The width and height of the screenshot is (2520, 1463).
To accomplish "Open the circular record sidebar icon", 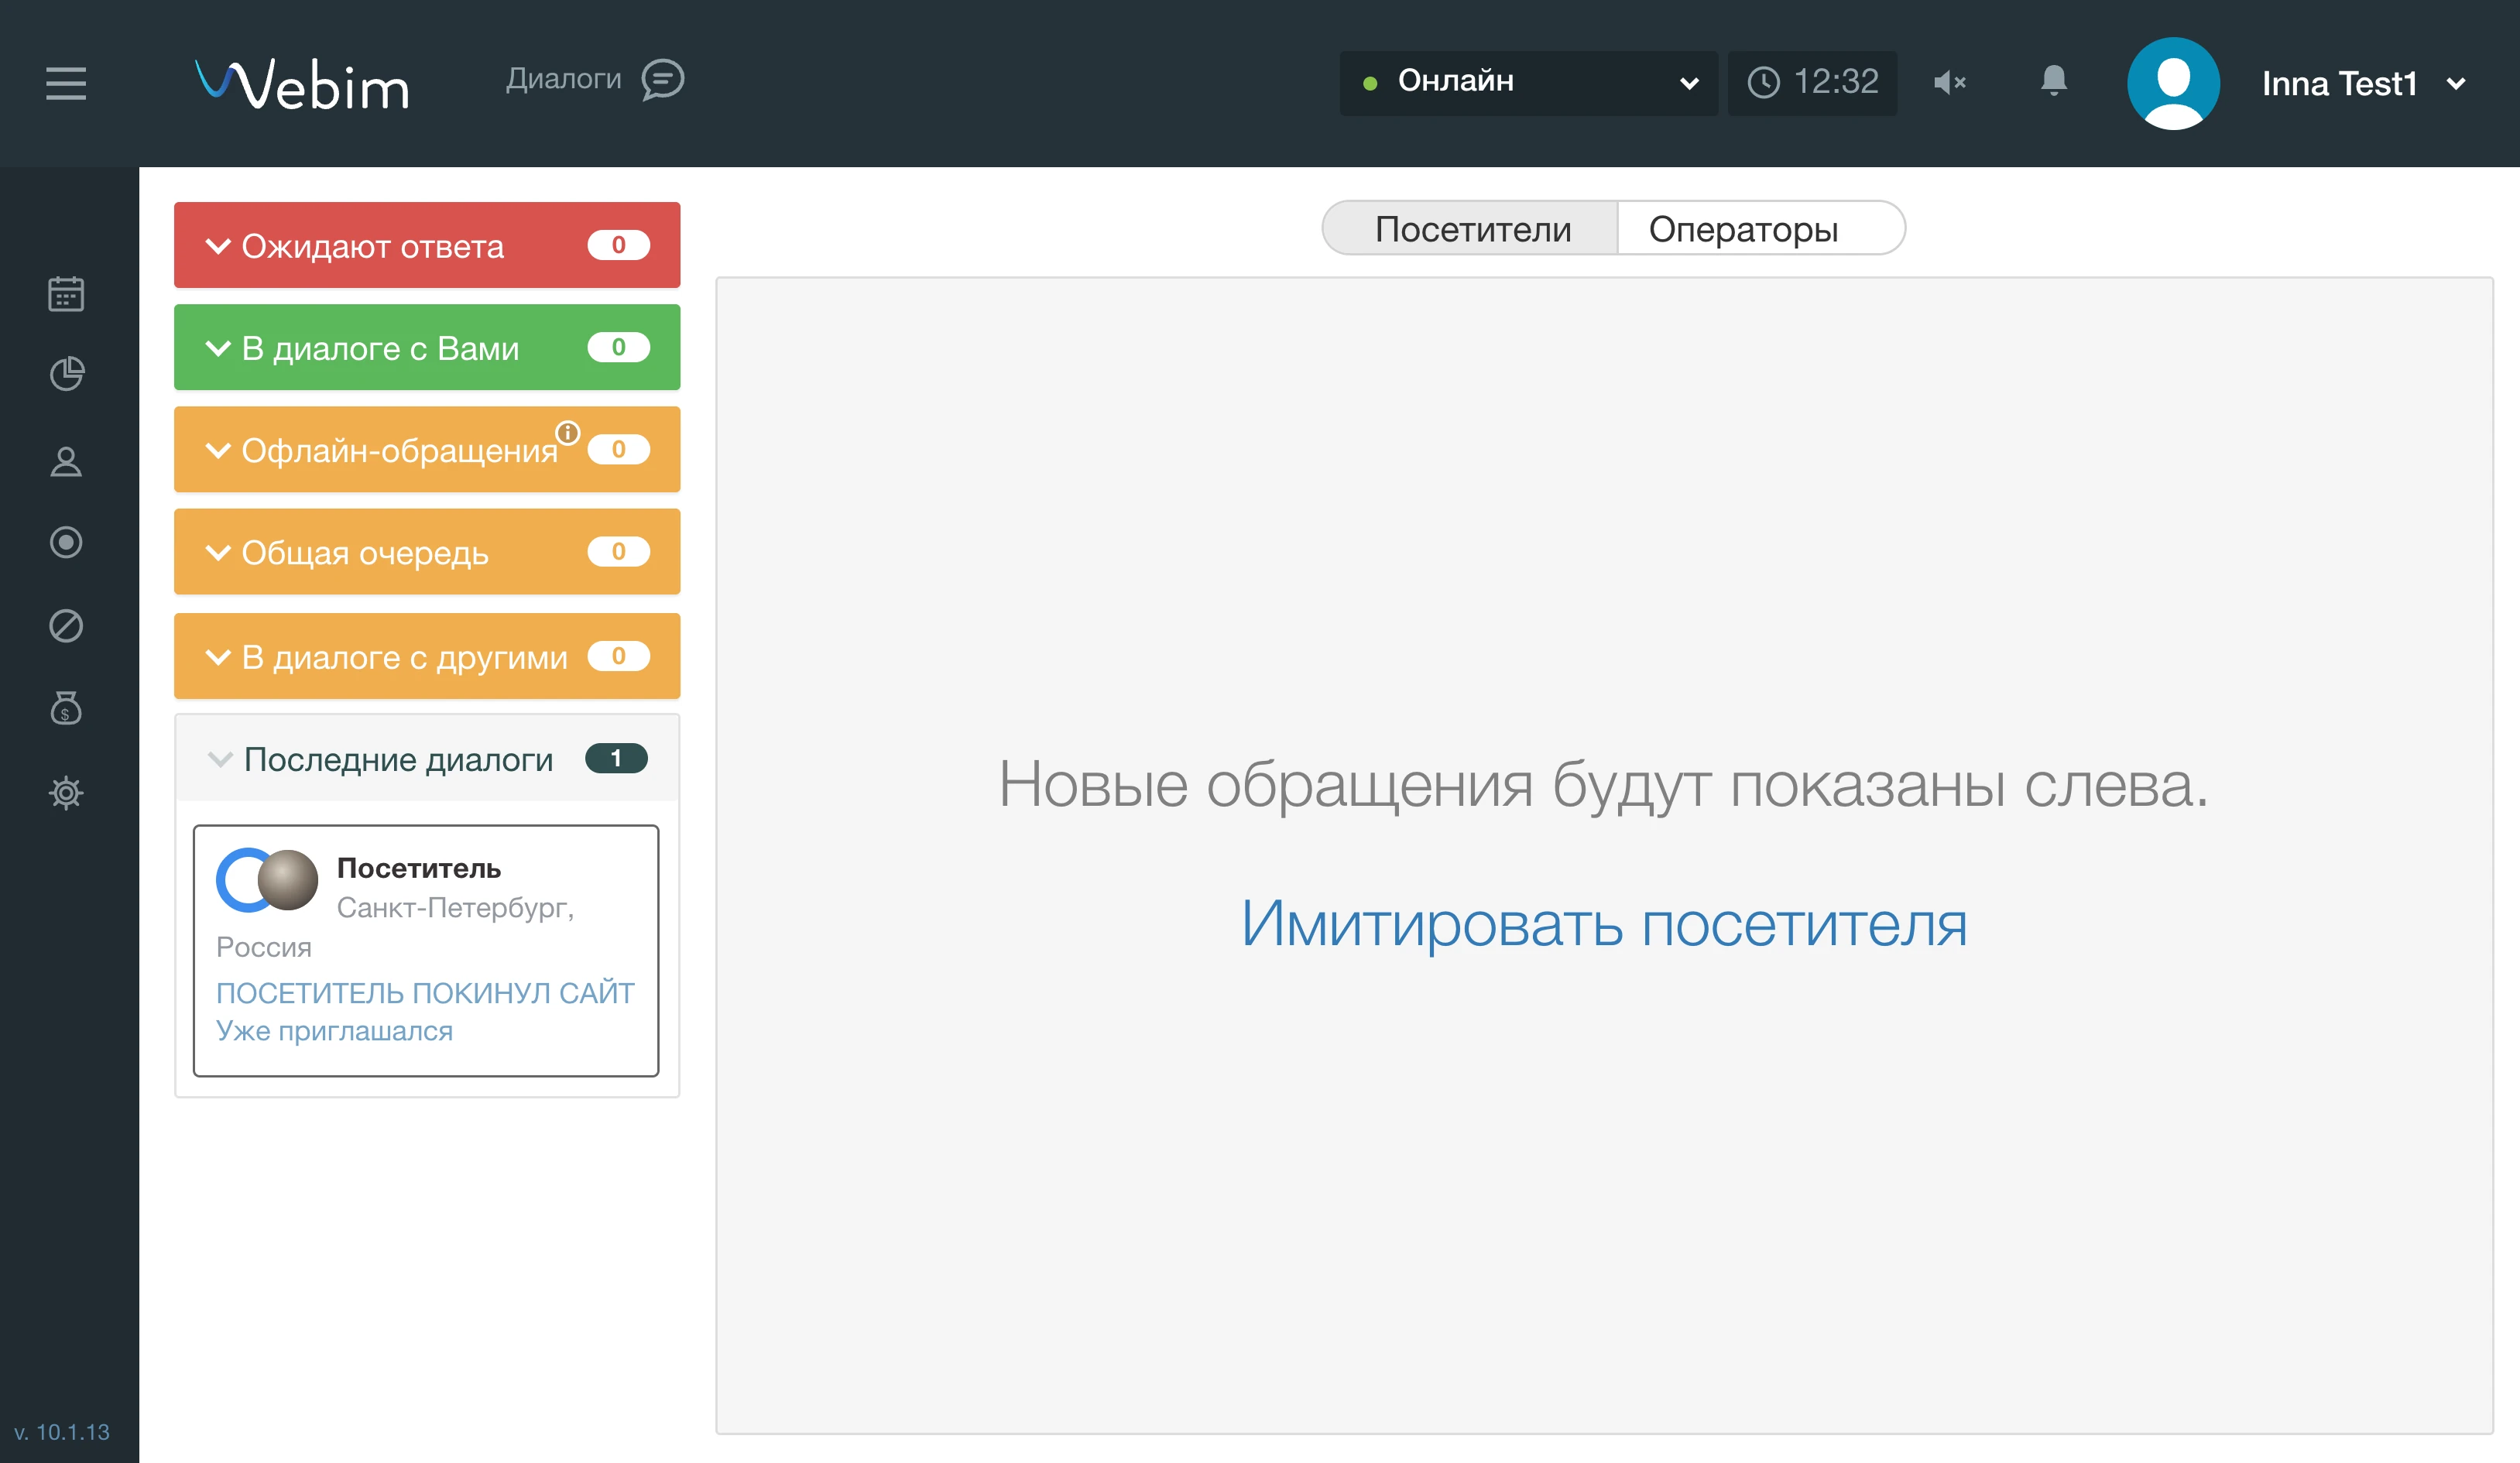I will coord(66,542).
